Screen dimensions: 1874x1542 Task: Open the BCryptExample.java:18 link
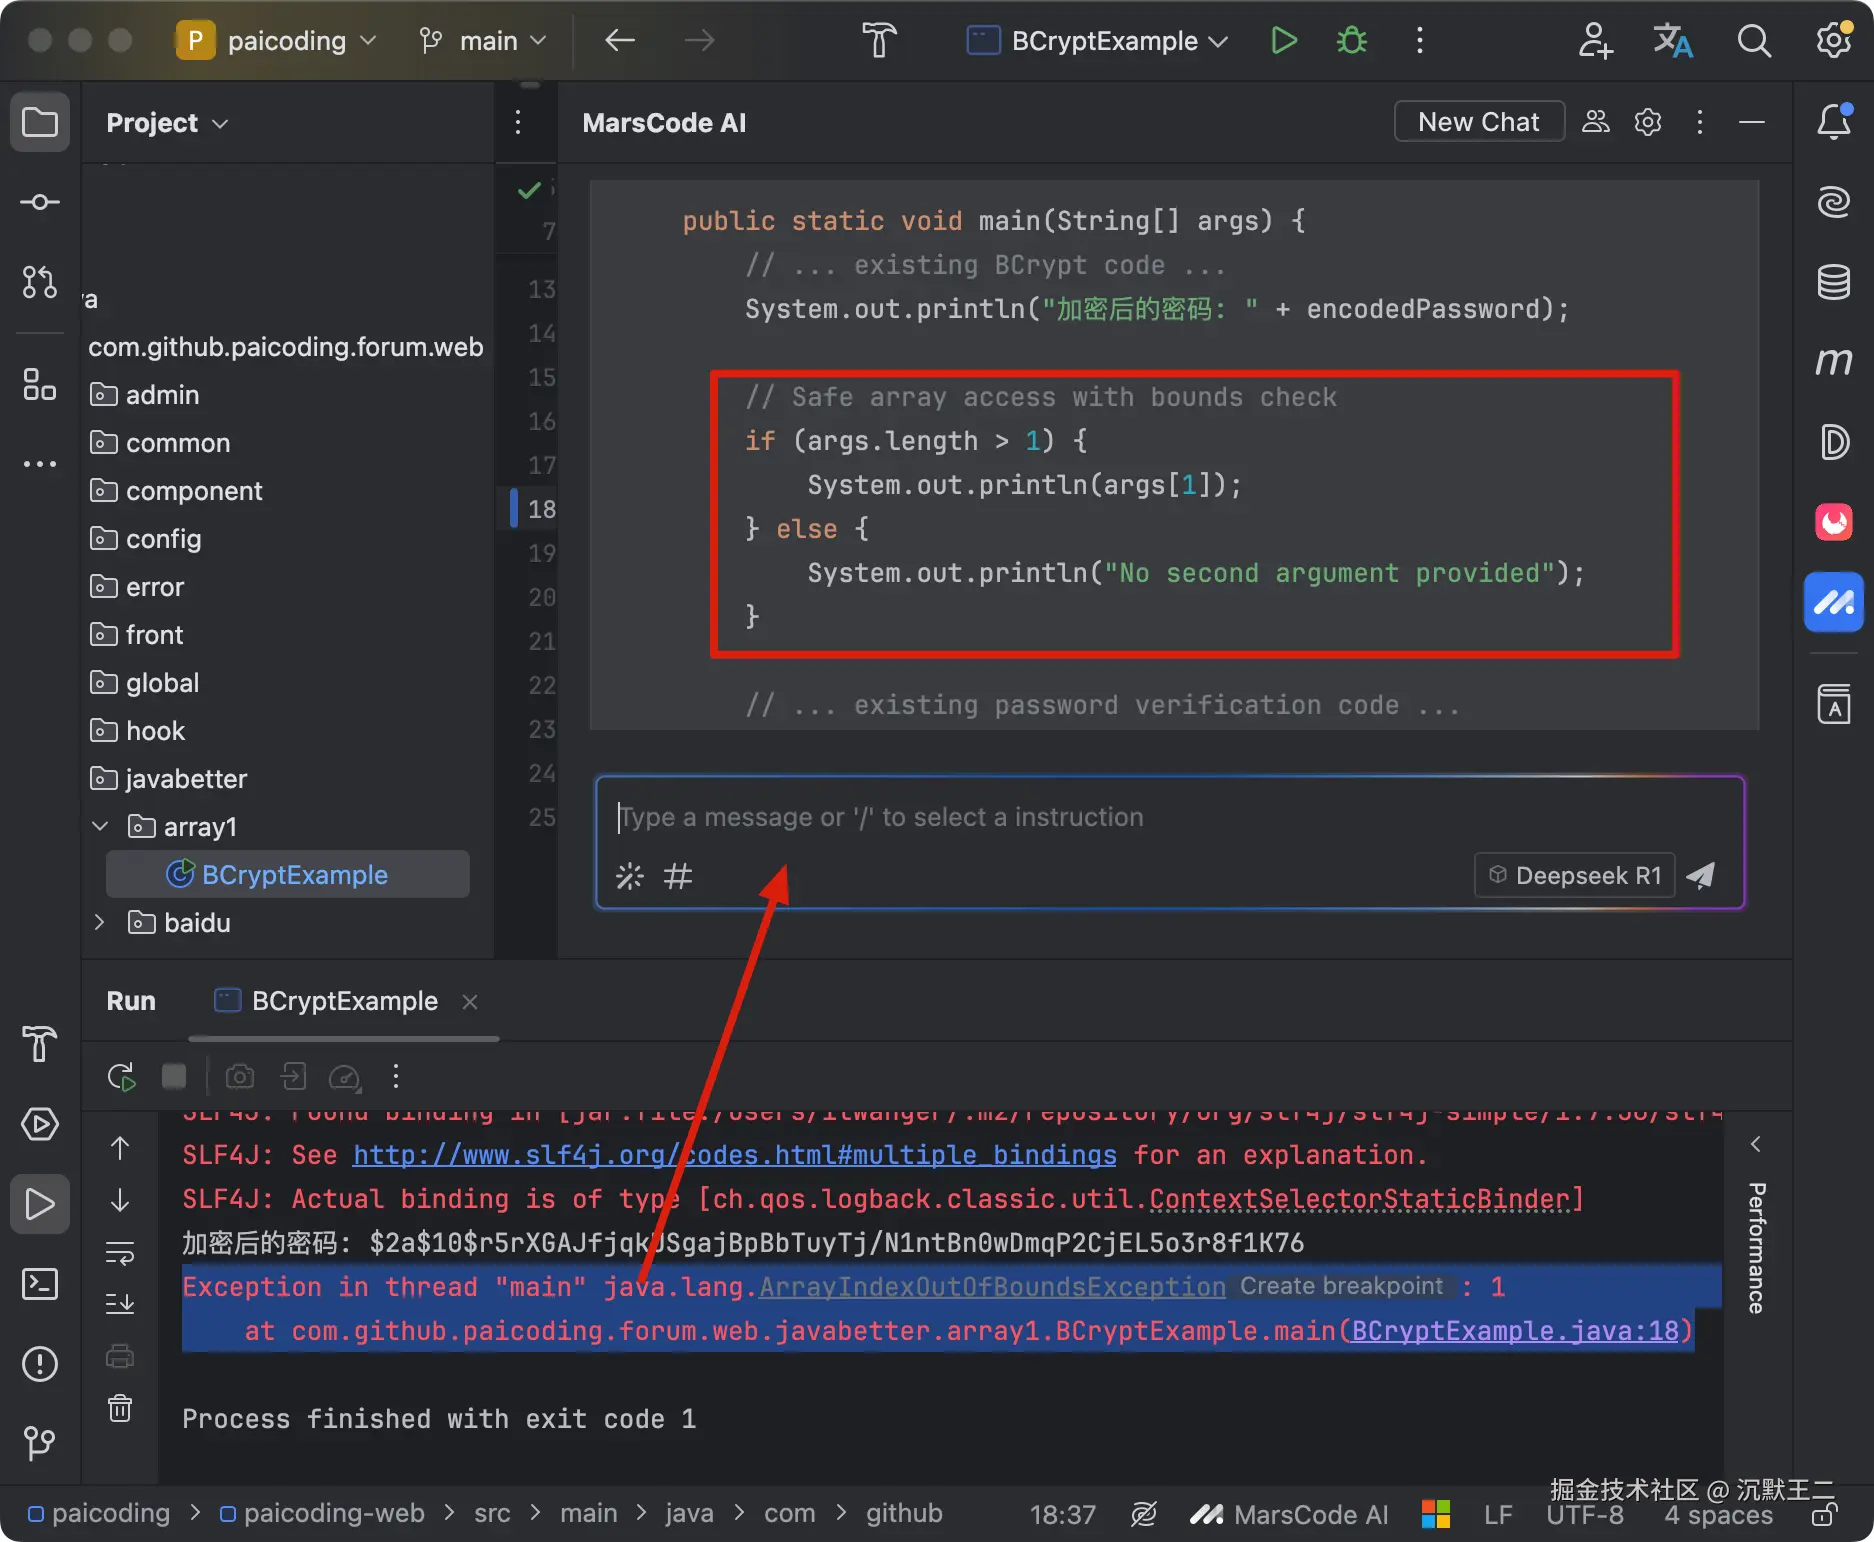(x=1514, y=1331)
